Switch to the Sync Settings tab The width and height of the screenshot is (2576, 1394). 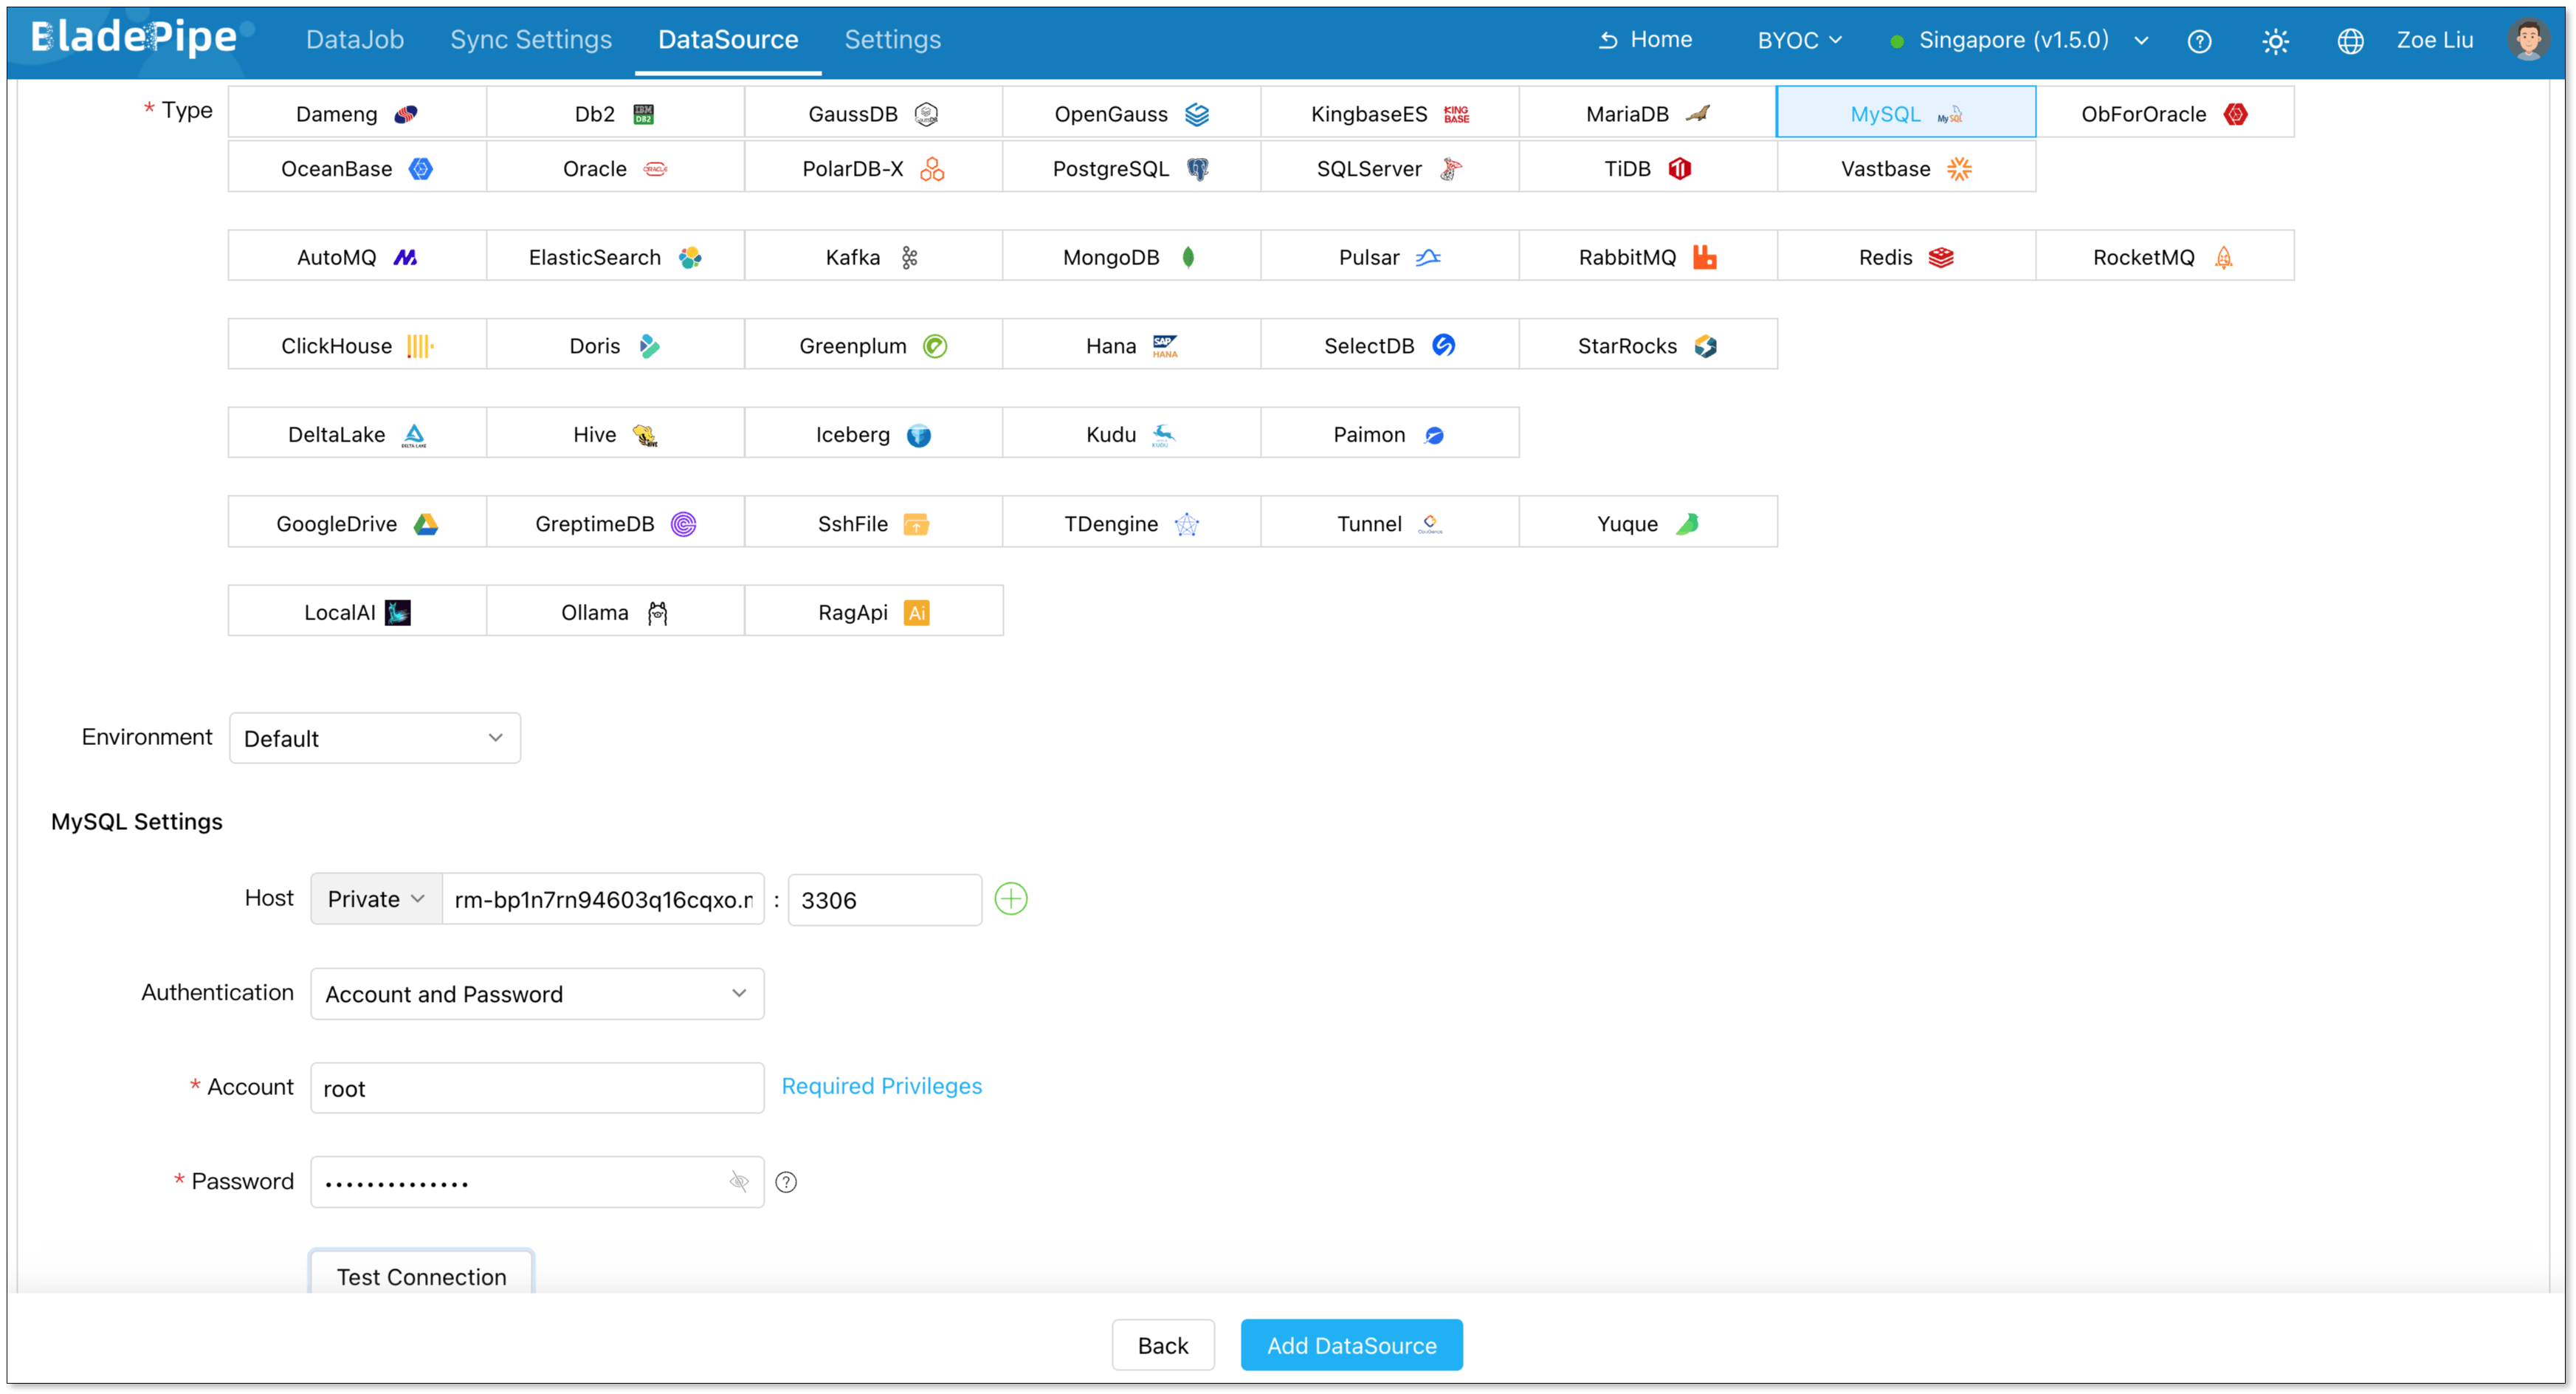coord(531,40)
